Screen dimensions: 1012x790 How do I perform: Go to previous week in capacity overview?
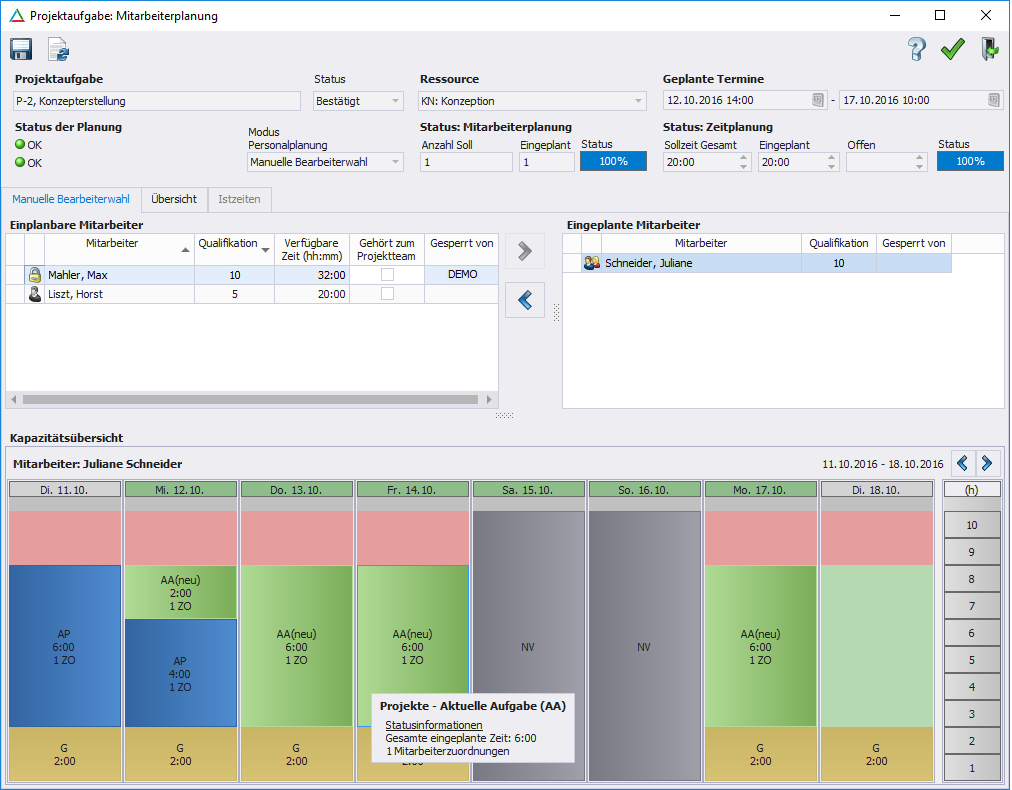pos(963,463)
